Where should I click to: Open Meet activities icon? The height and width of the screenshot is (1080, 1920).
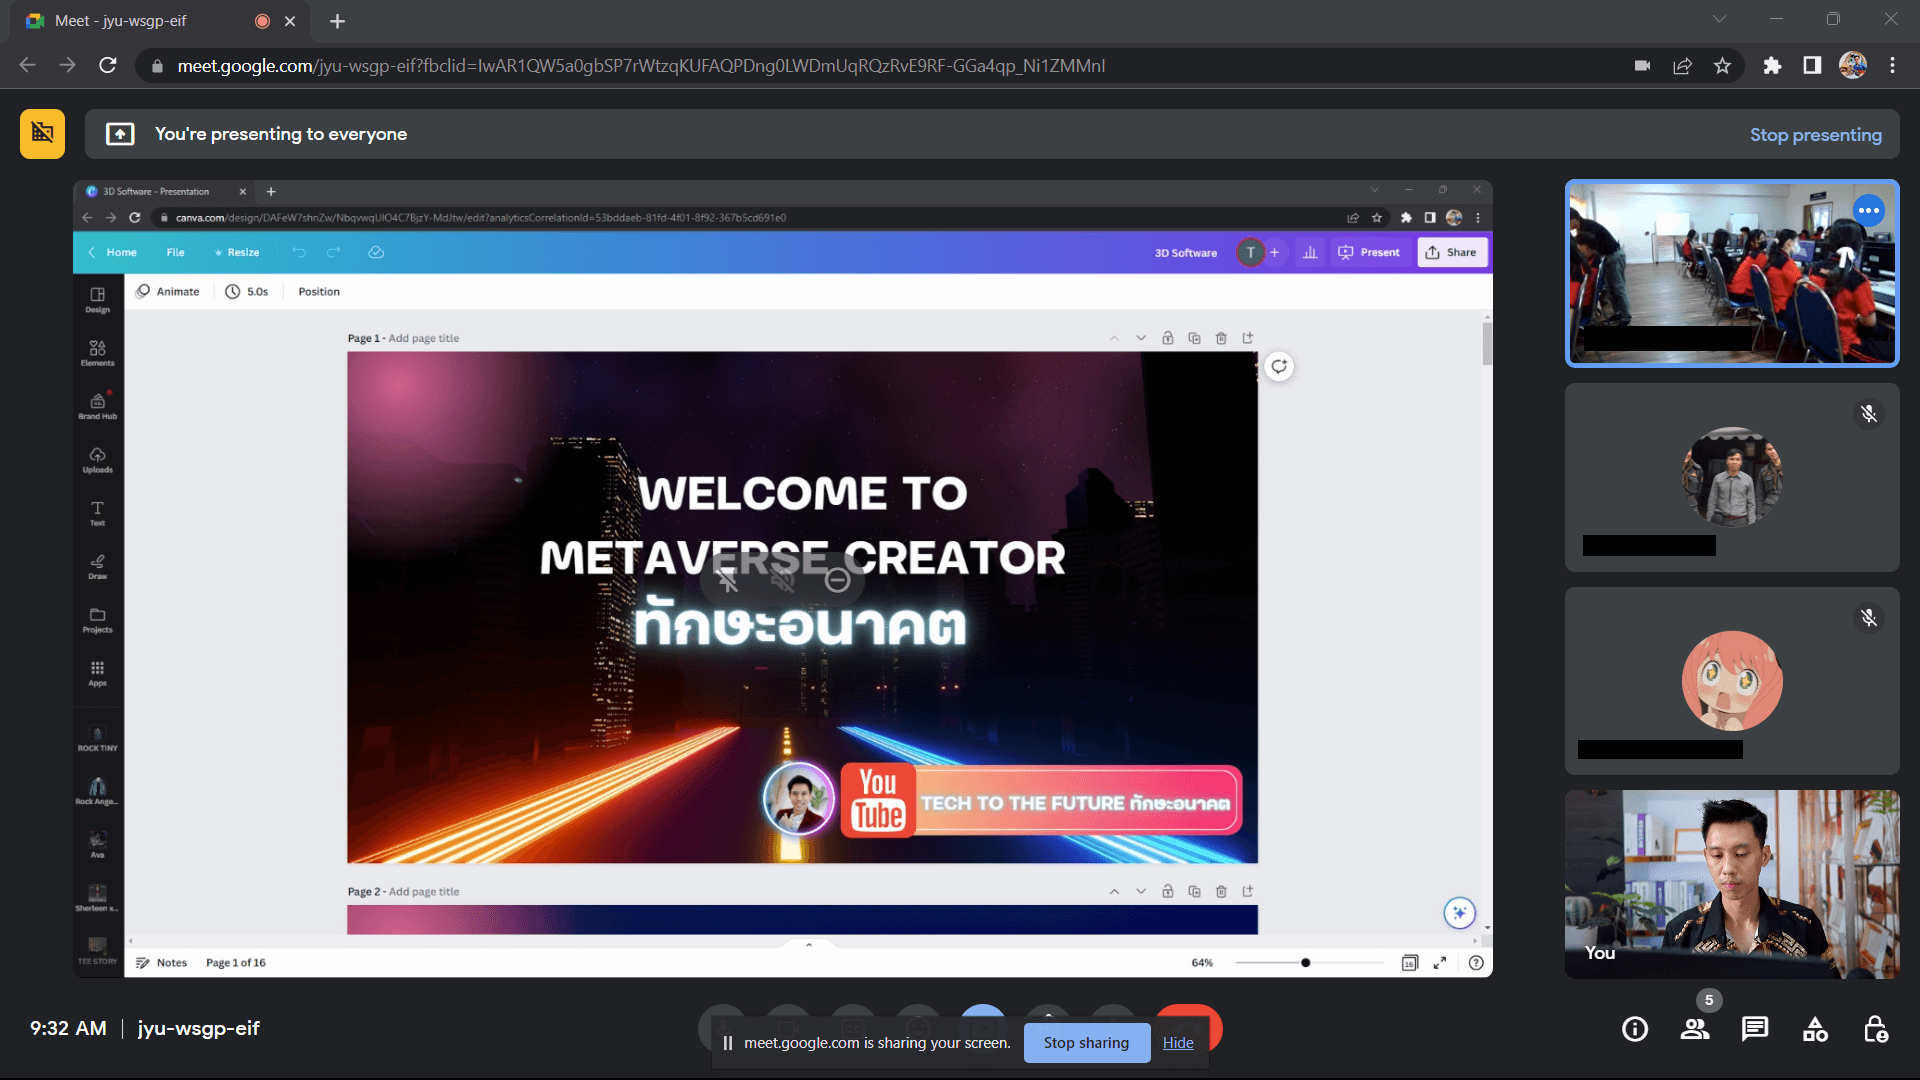point(1814,1028)
